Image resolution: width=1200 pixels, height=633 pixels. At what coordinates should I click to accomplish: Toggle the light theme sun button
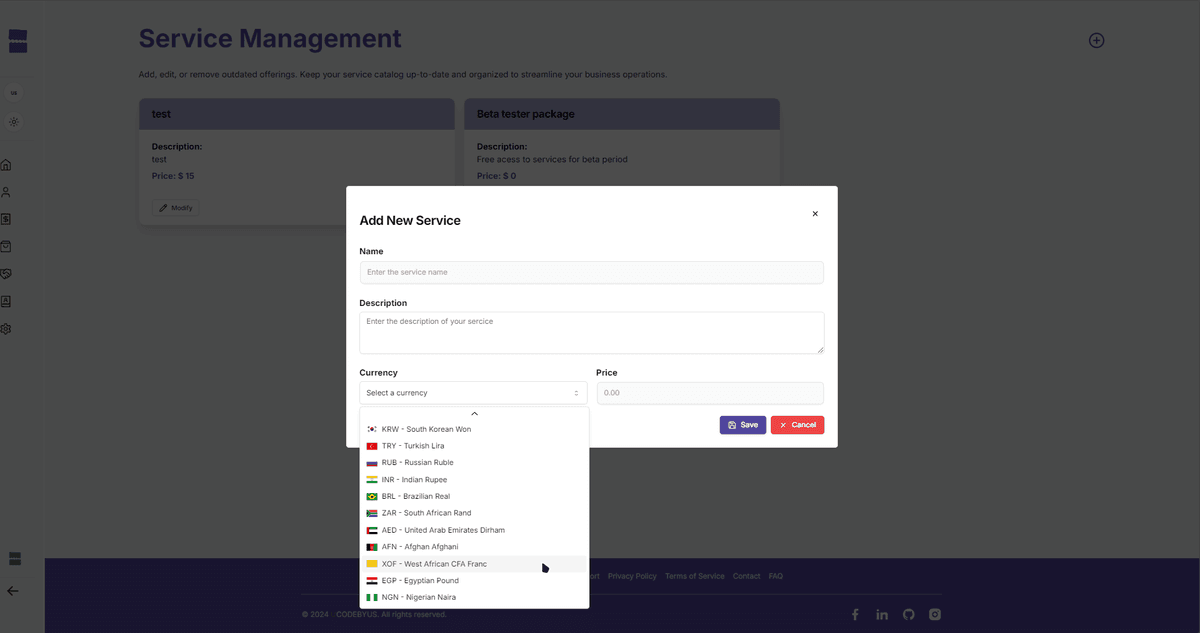click(14, 122)
